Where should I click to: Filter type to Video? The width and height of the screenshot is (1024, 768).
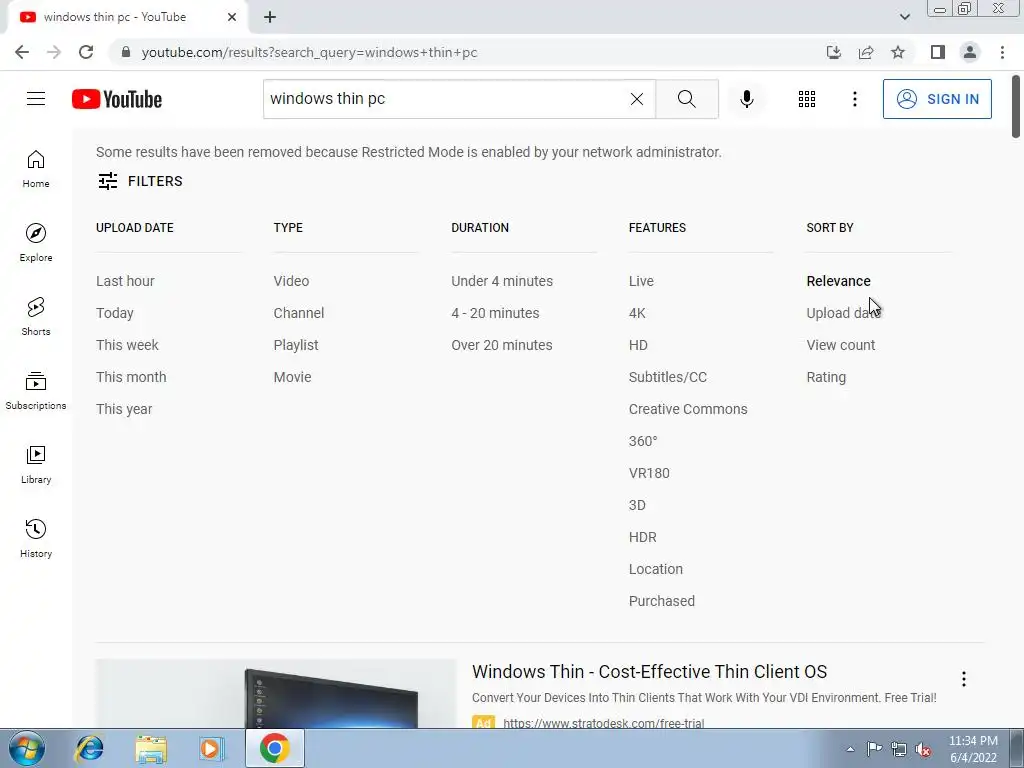(291, 281)
